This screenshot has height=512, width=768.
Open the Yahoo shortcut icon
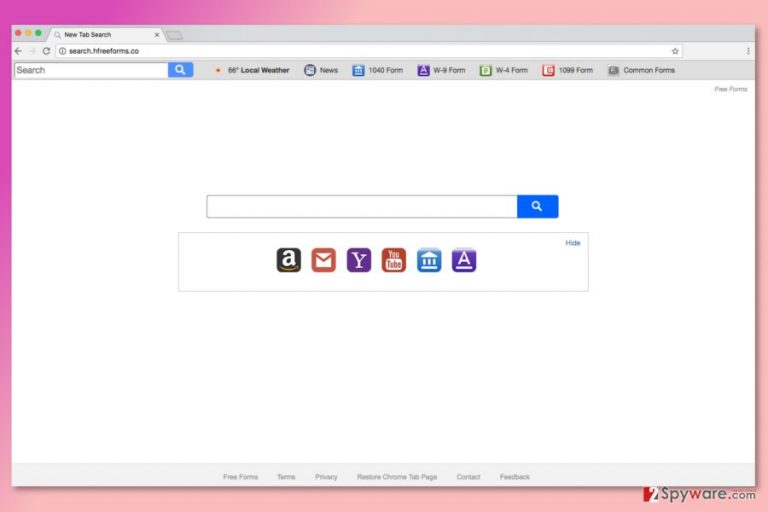[x=359, y=260]
